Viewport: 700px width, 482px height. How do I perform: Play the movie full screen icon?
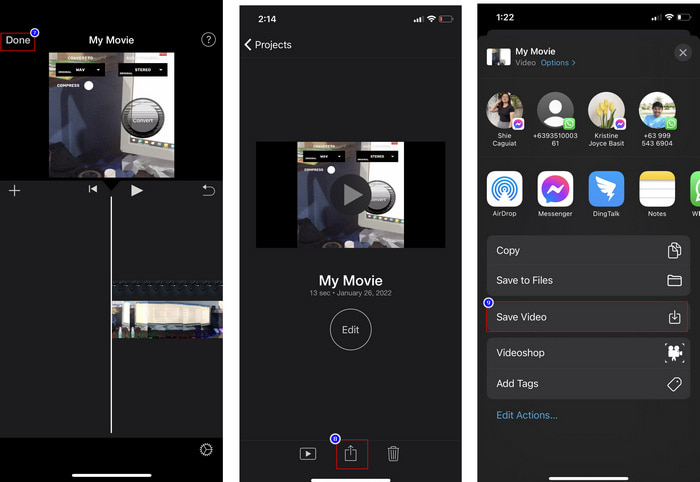(x=308, y=454)
